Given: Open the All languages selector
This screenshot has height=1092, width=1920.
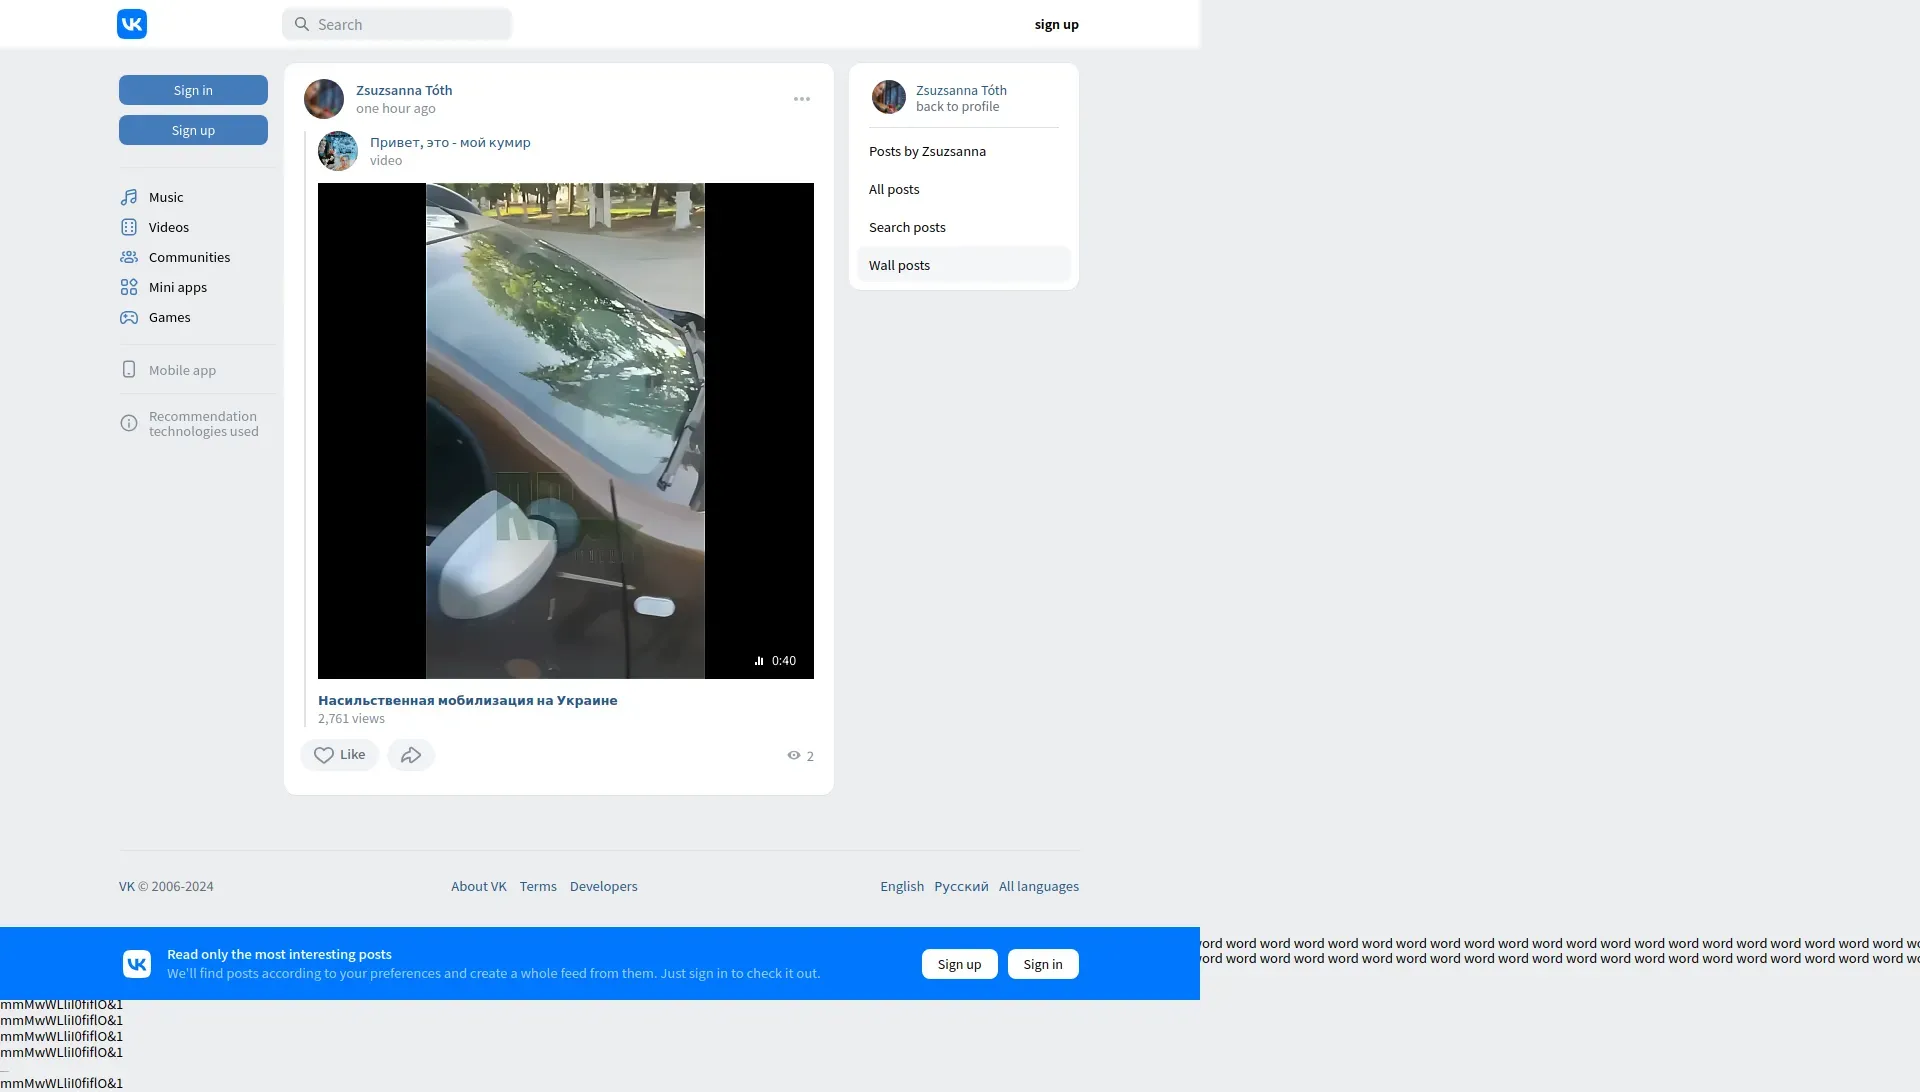Looking at the screenshot, I should [x=1038, y=886].
